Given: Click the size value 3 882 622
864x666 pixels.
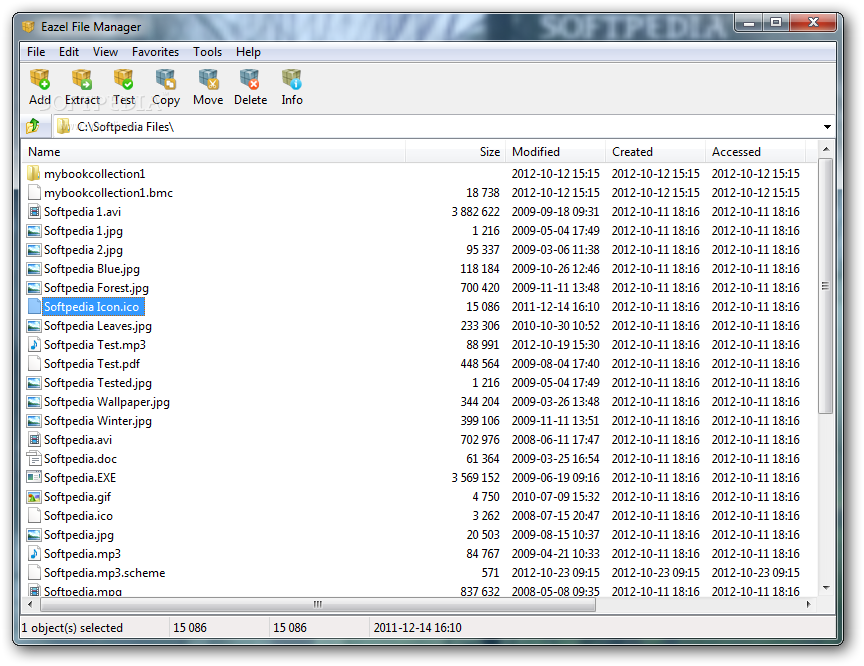Looking at the screenshot, I should 476,212.
